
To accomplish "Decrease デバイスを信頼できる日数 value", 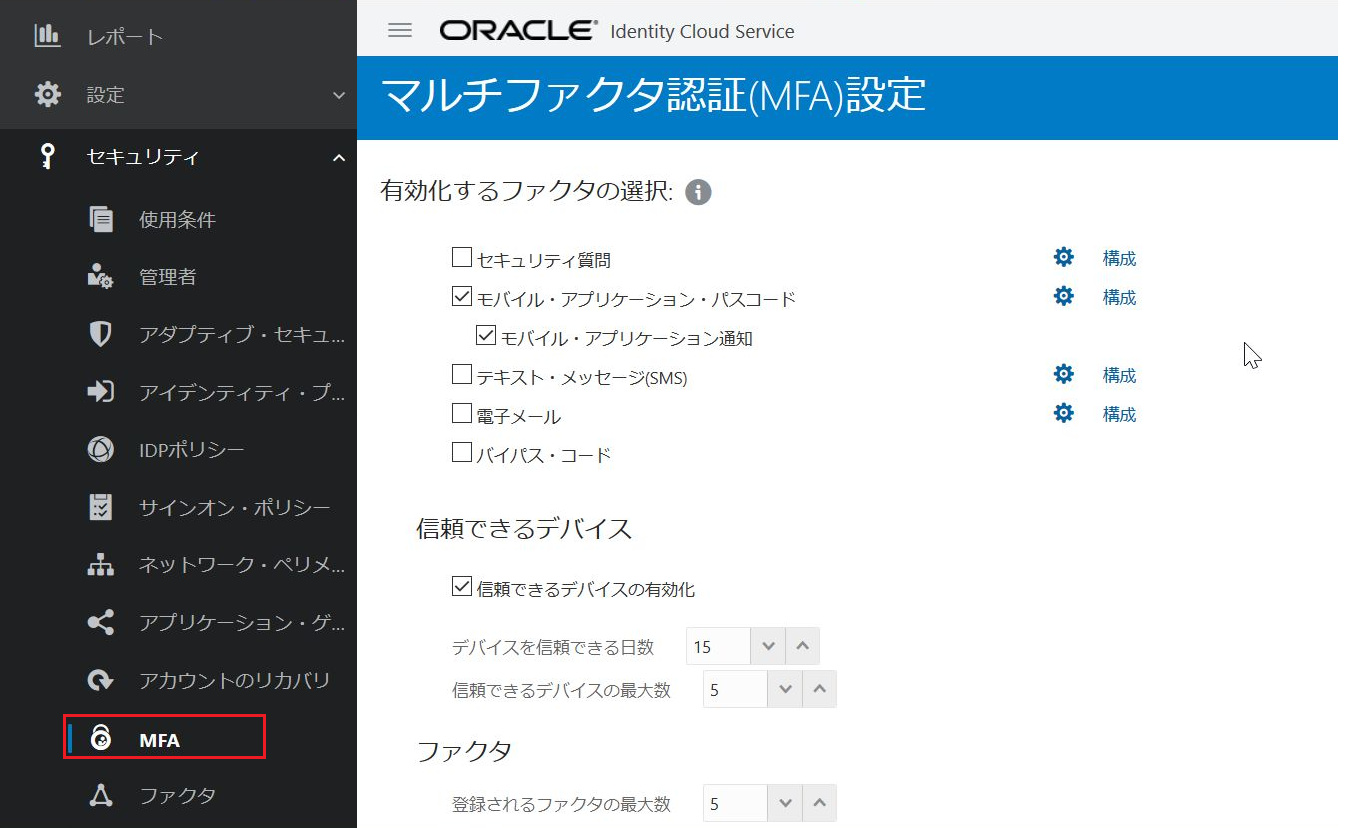I will pyautogui.click(x=768, y=646).
